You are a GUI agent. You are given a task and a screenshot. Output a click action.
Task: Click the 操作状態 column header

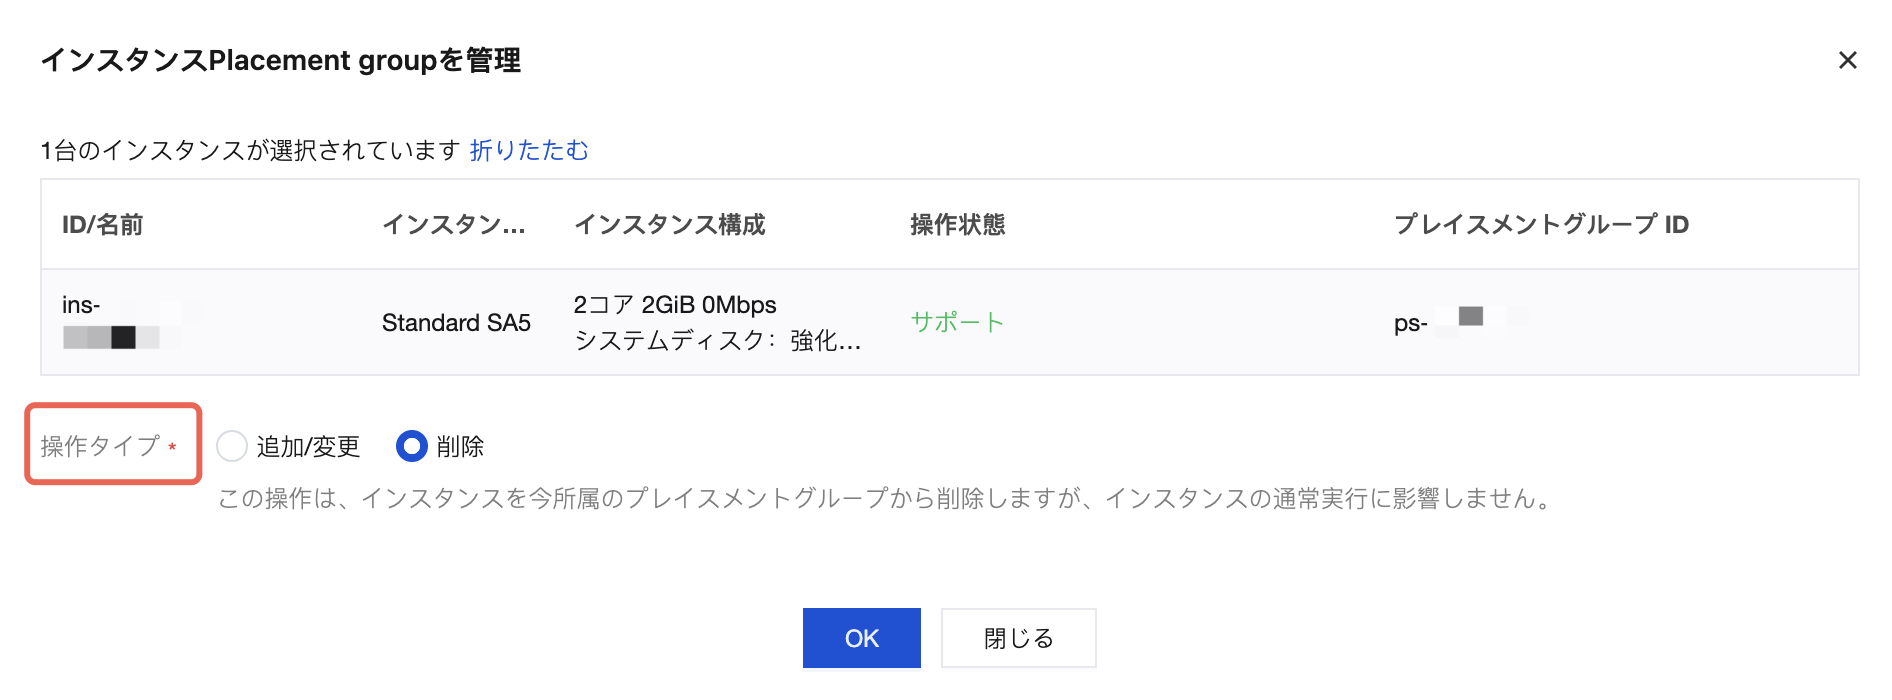pos(957,225)
